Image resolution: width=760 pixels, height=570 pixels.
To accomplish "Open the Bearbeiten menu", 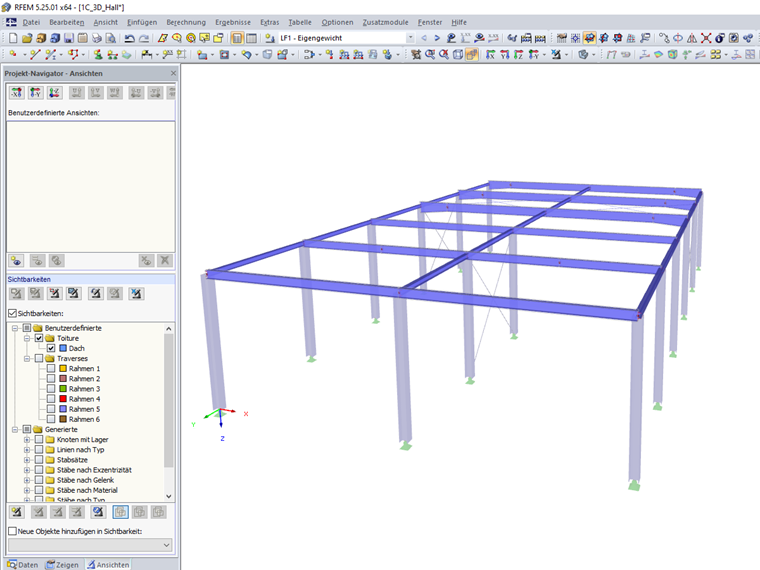I will [x=66, y=22].
